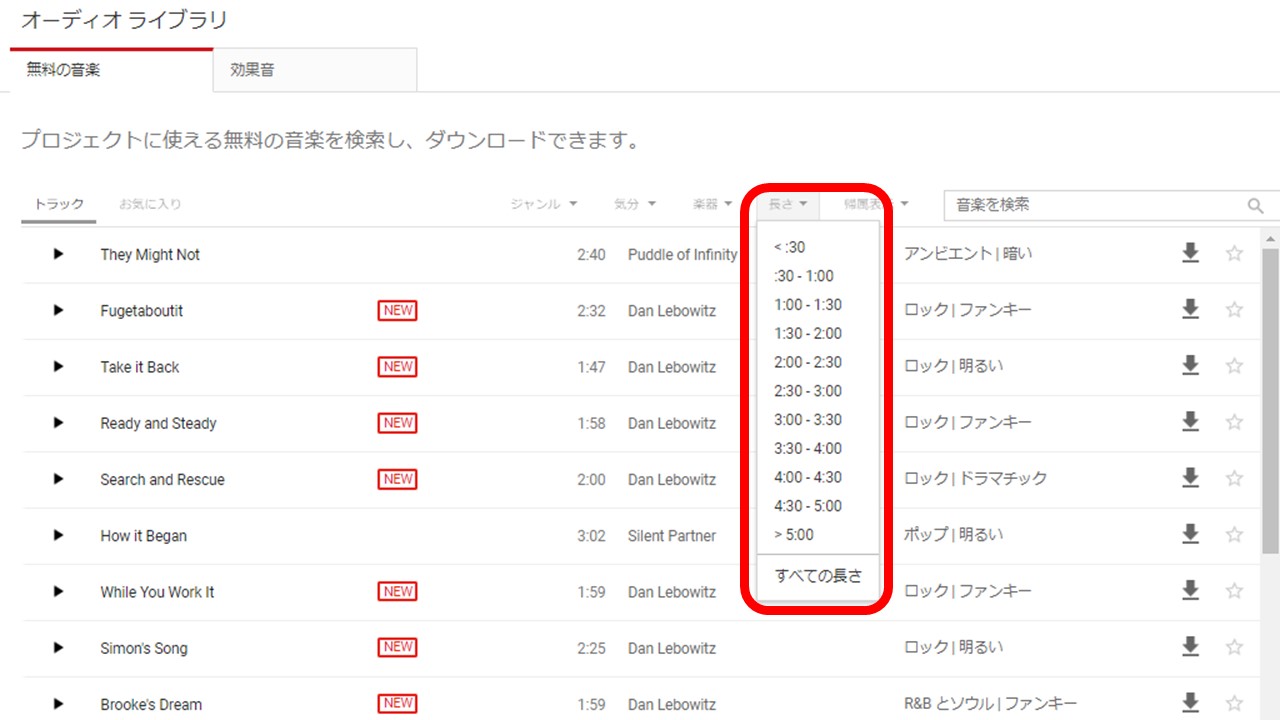Play the track Take it Back
The image size is (1280, 720).
click(58, 366)
